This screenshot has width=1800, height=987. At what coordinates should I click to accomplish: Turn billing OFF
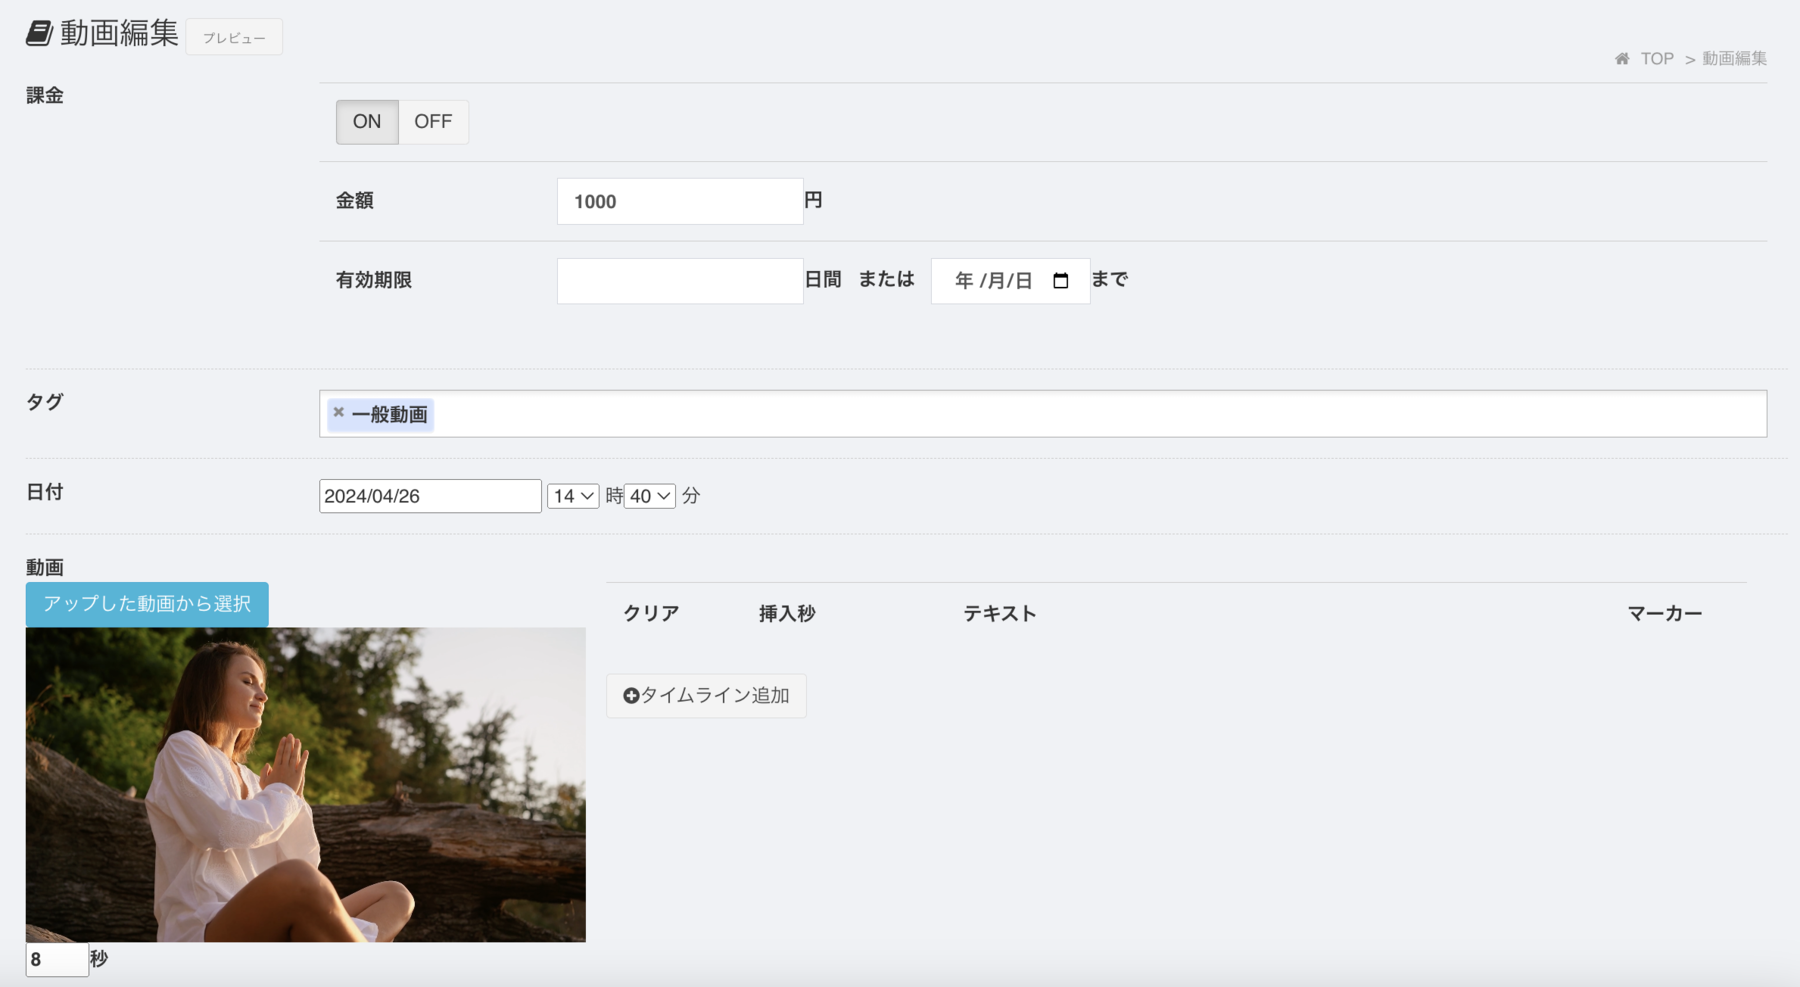click(433, 122)
